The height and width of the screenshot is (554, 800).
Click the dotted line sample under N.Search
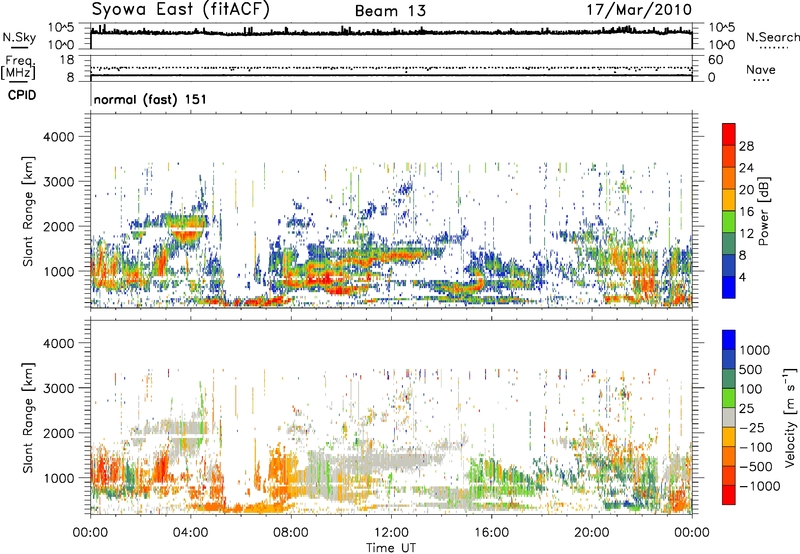click(774, 48)
